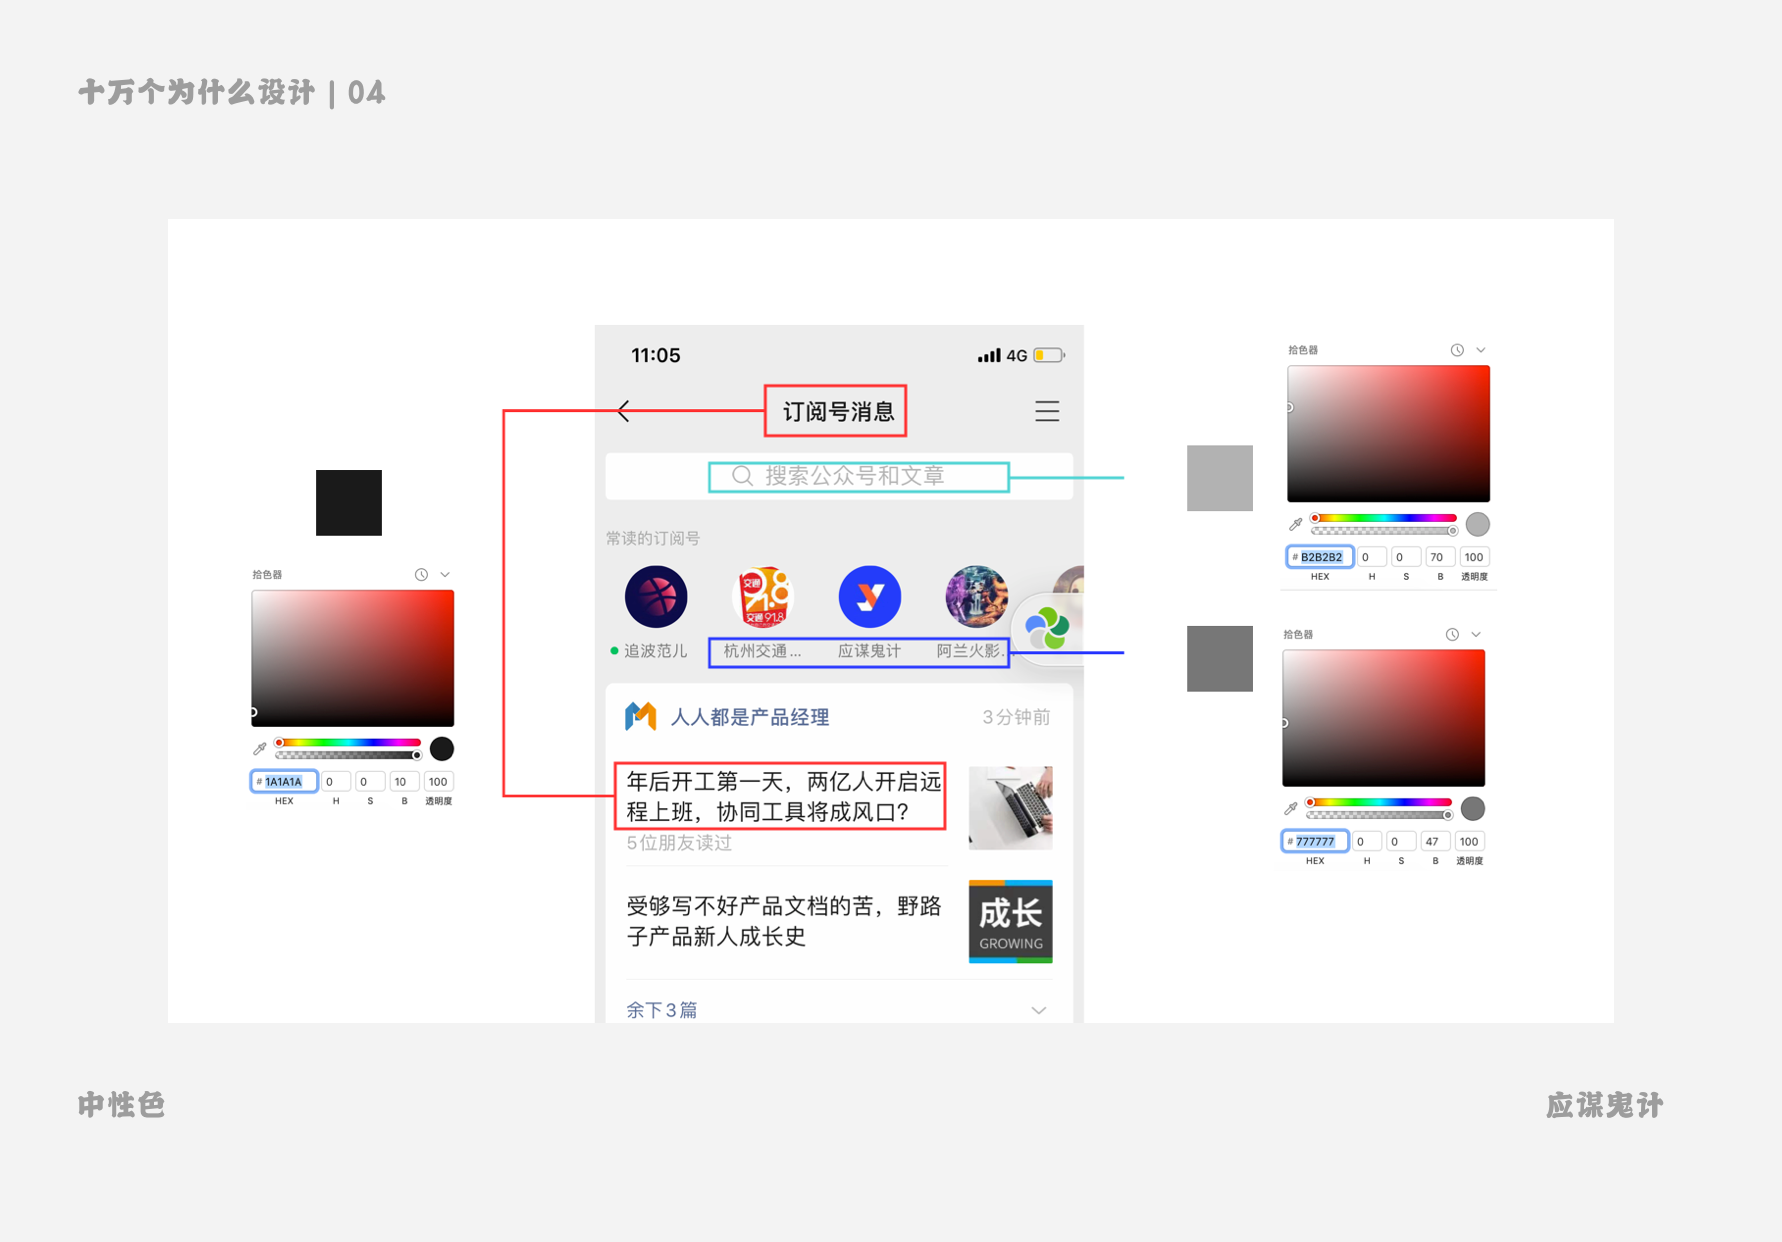Open the 受够写不好产品文档的苦 article
This screenshot has height=1242, width=1782.
click(783, 920)
